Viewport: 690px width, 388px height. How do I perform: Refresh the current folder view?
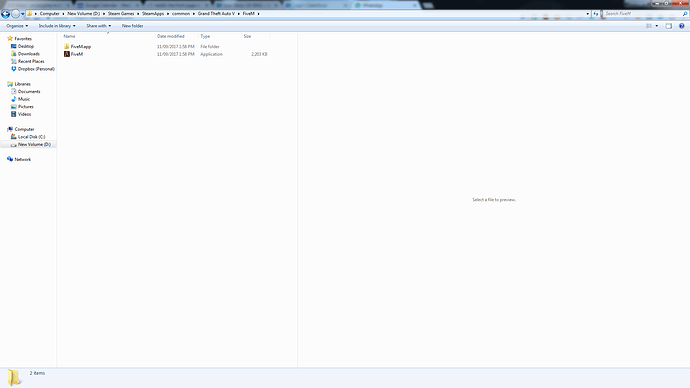(x=595, y=14)
